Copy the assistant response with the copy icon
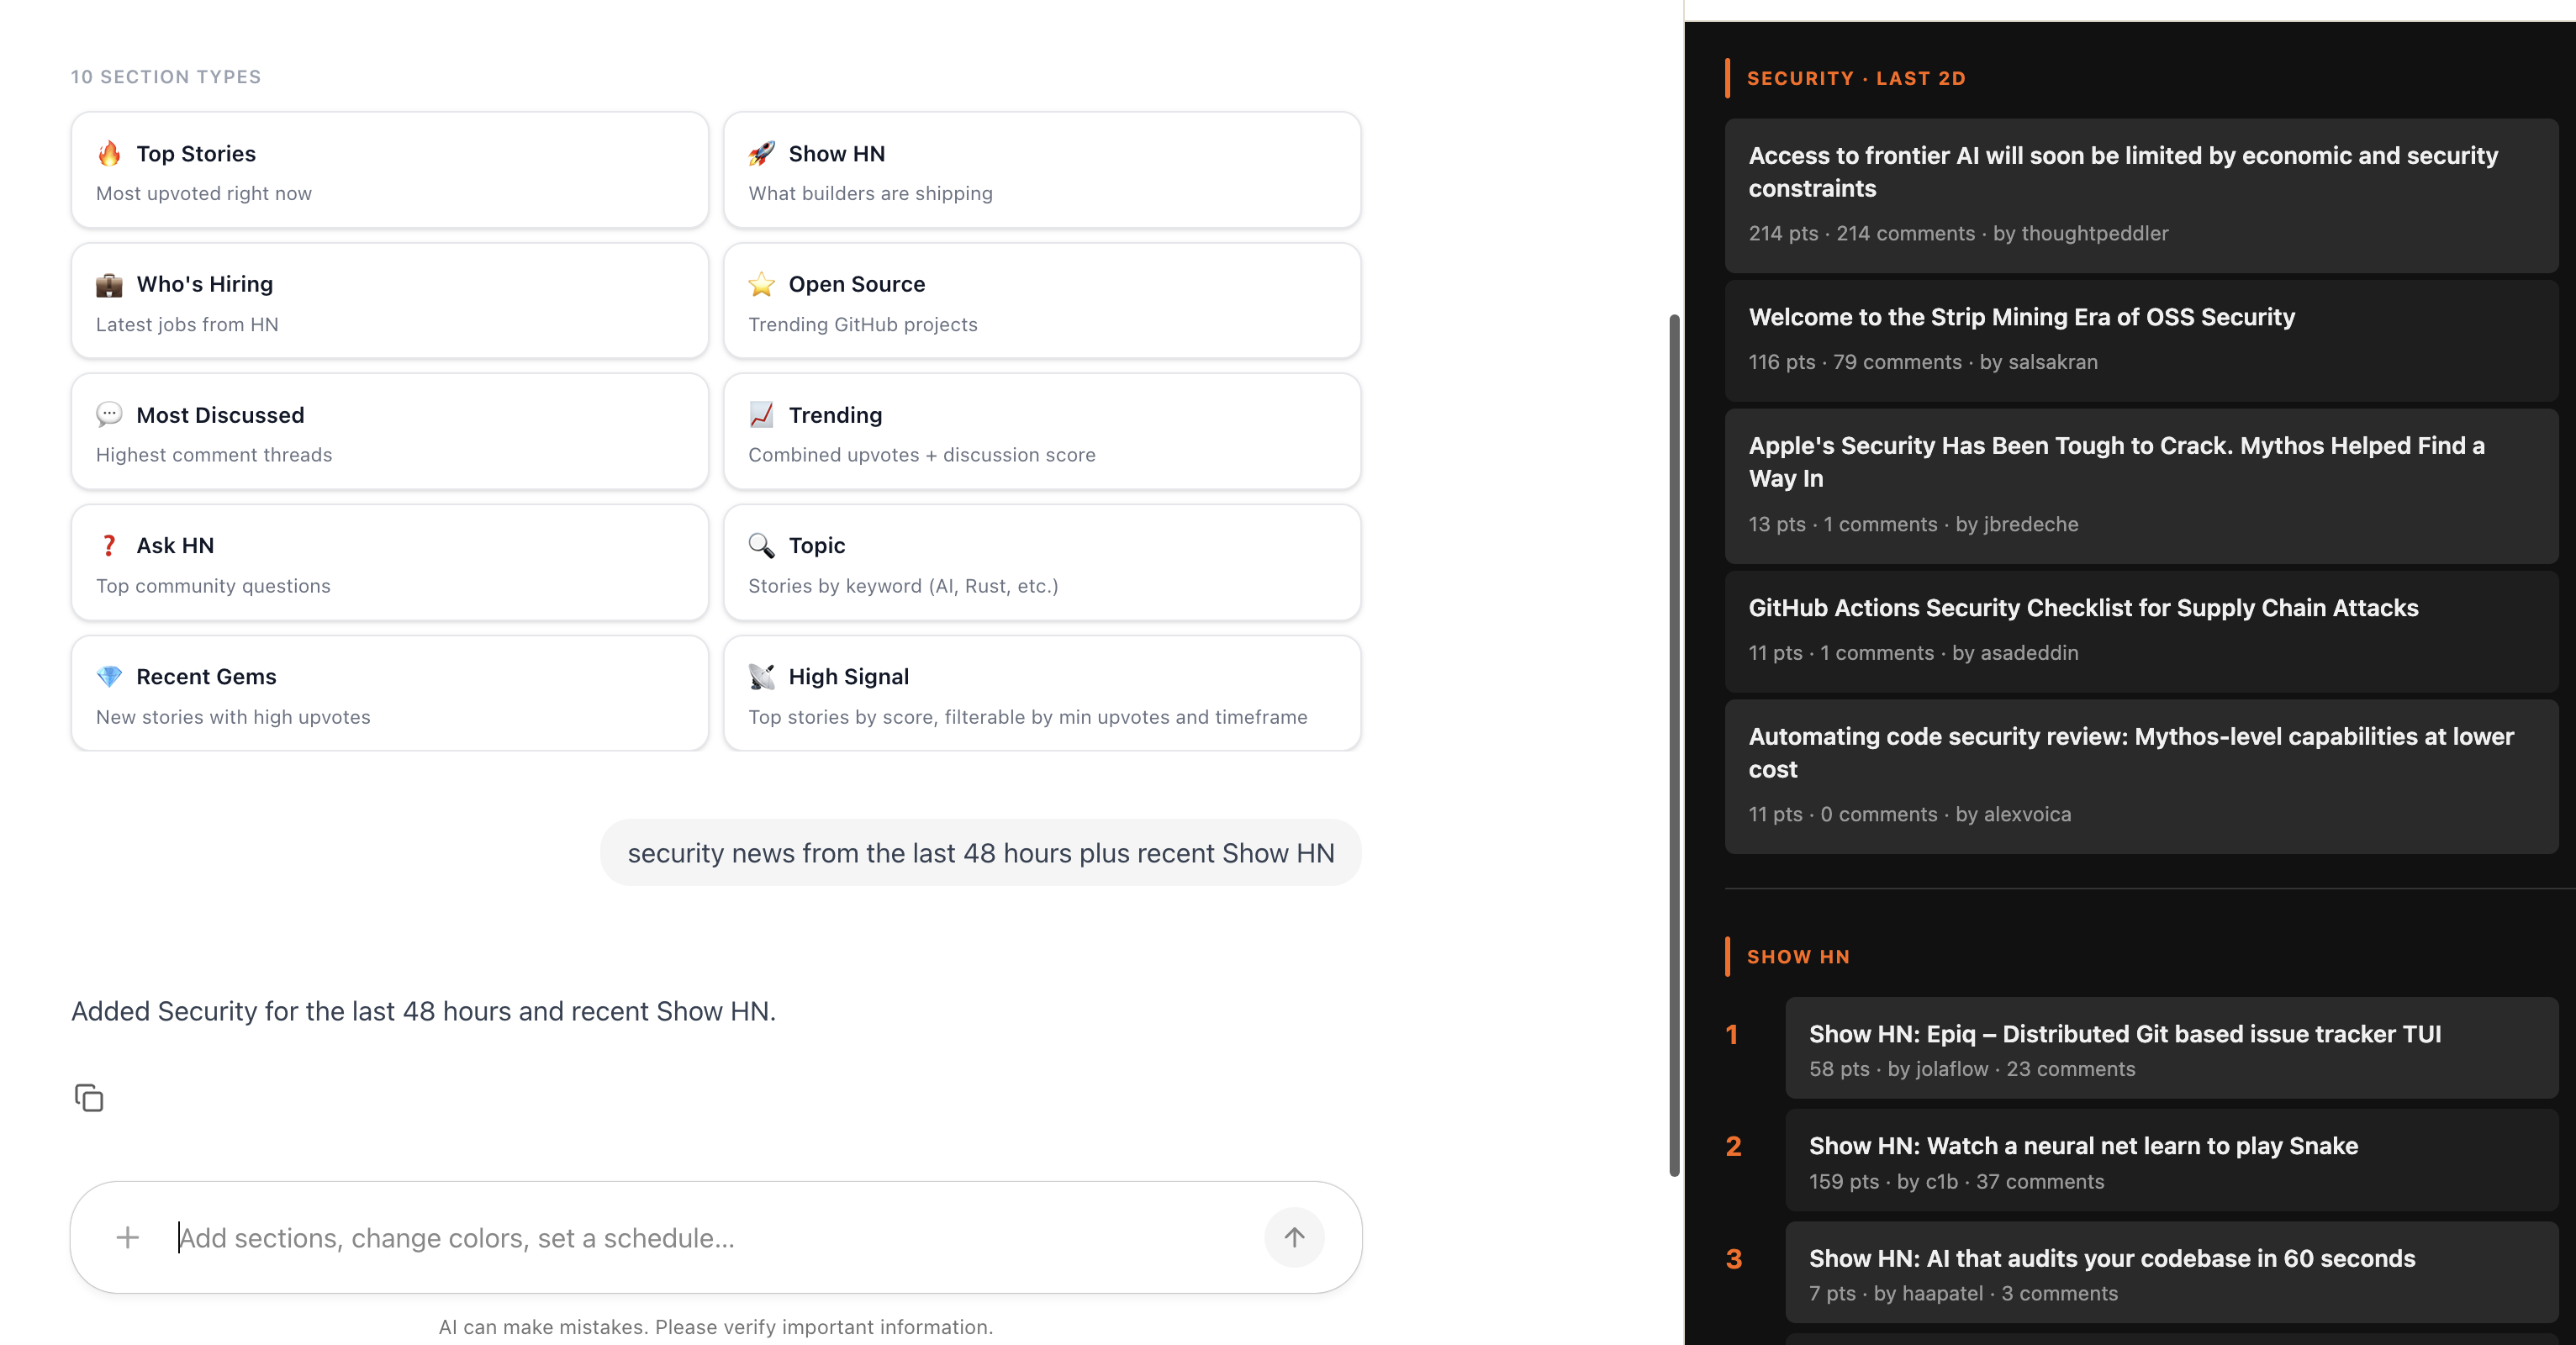 (x=89, y=1097)
